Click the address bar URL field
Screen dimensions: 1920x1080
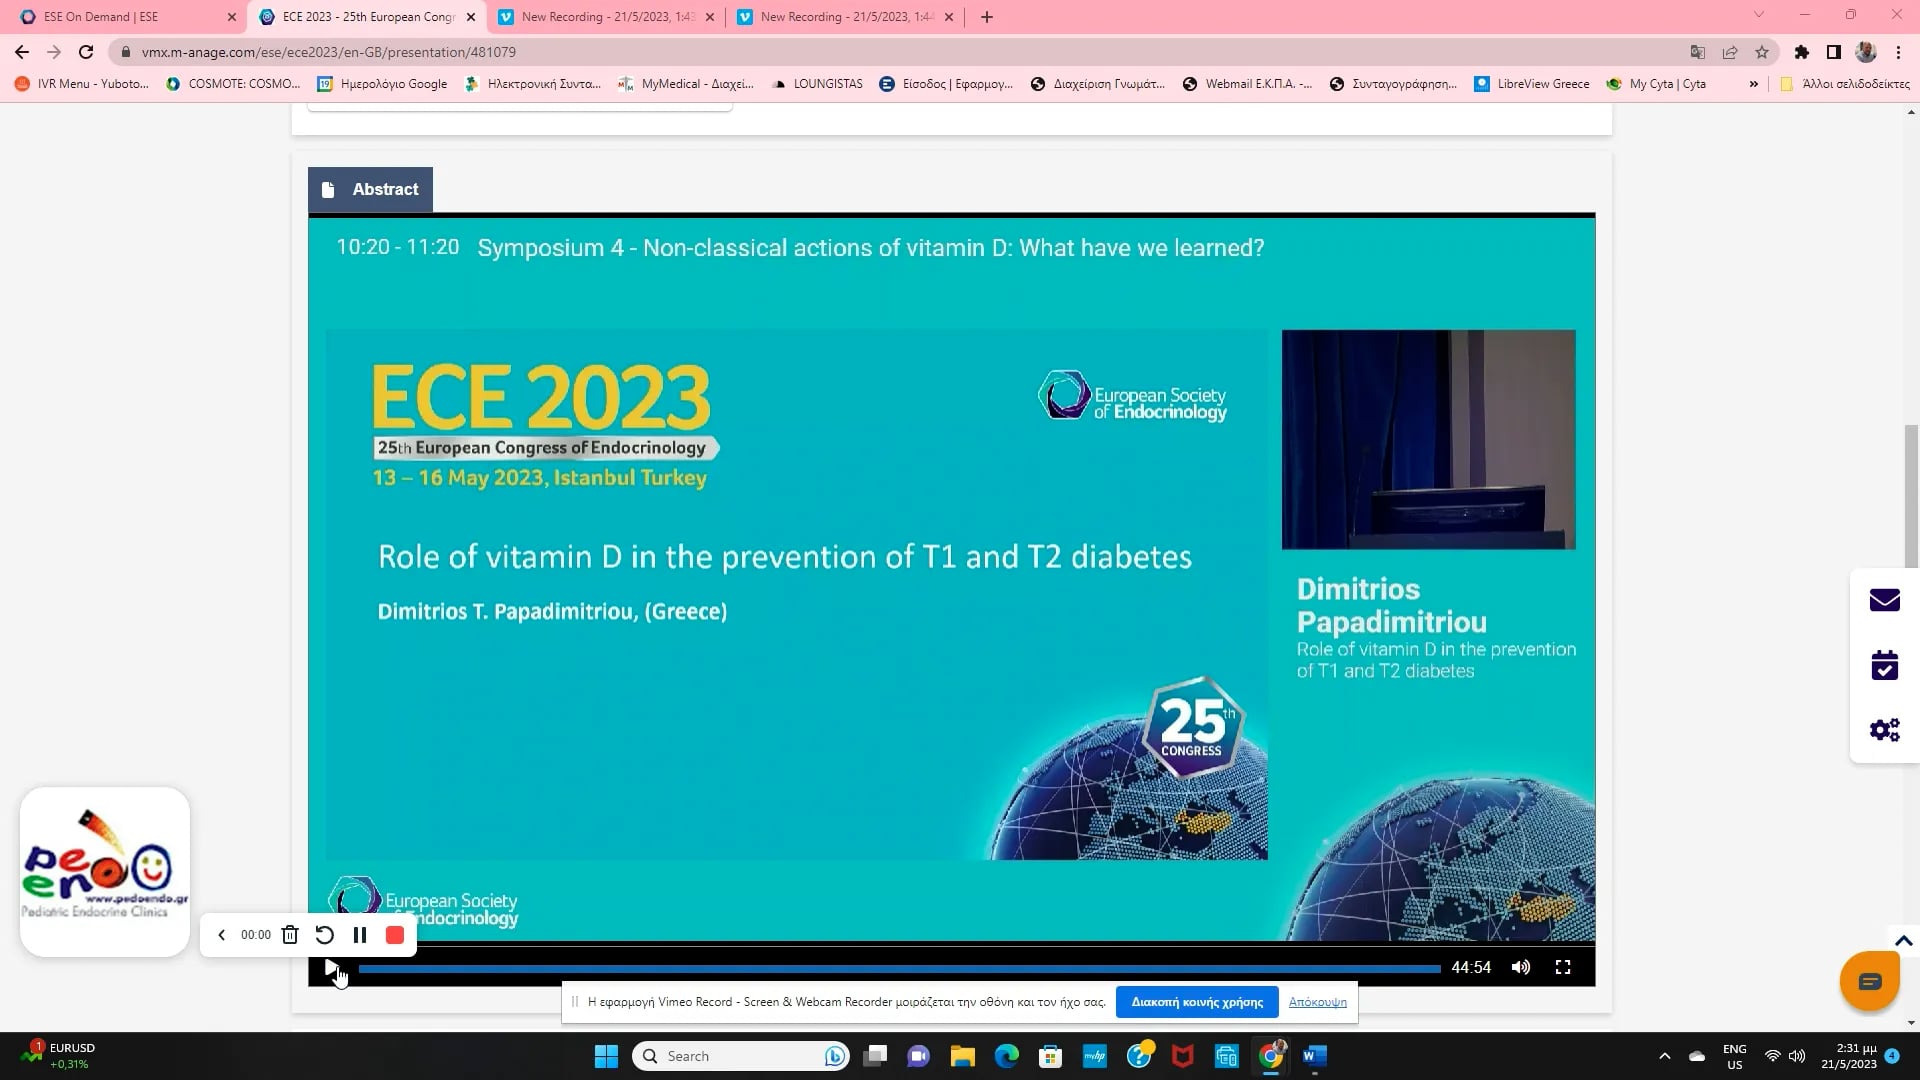900,52
